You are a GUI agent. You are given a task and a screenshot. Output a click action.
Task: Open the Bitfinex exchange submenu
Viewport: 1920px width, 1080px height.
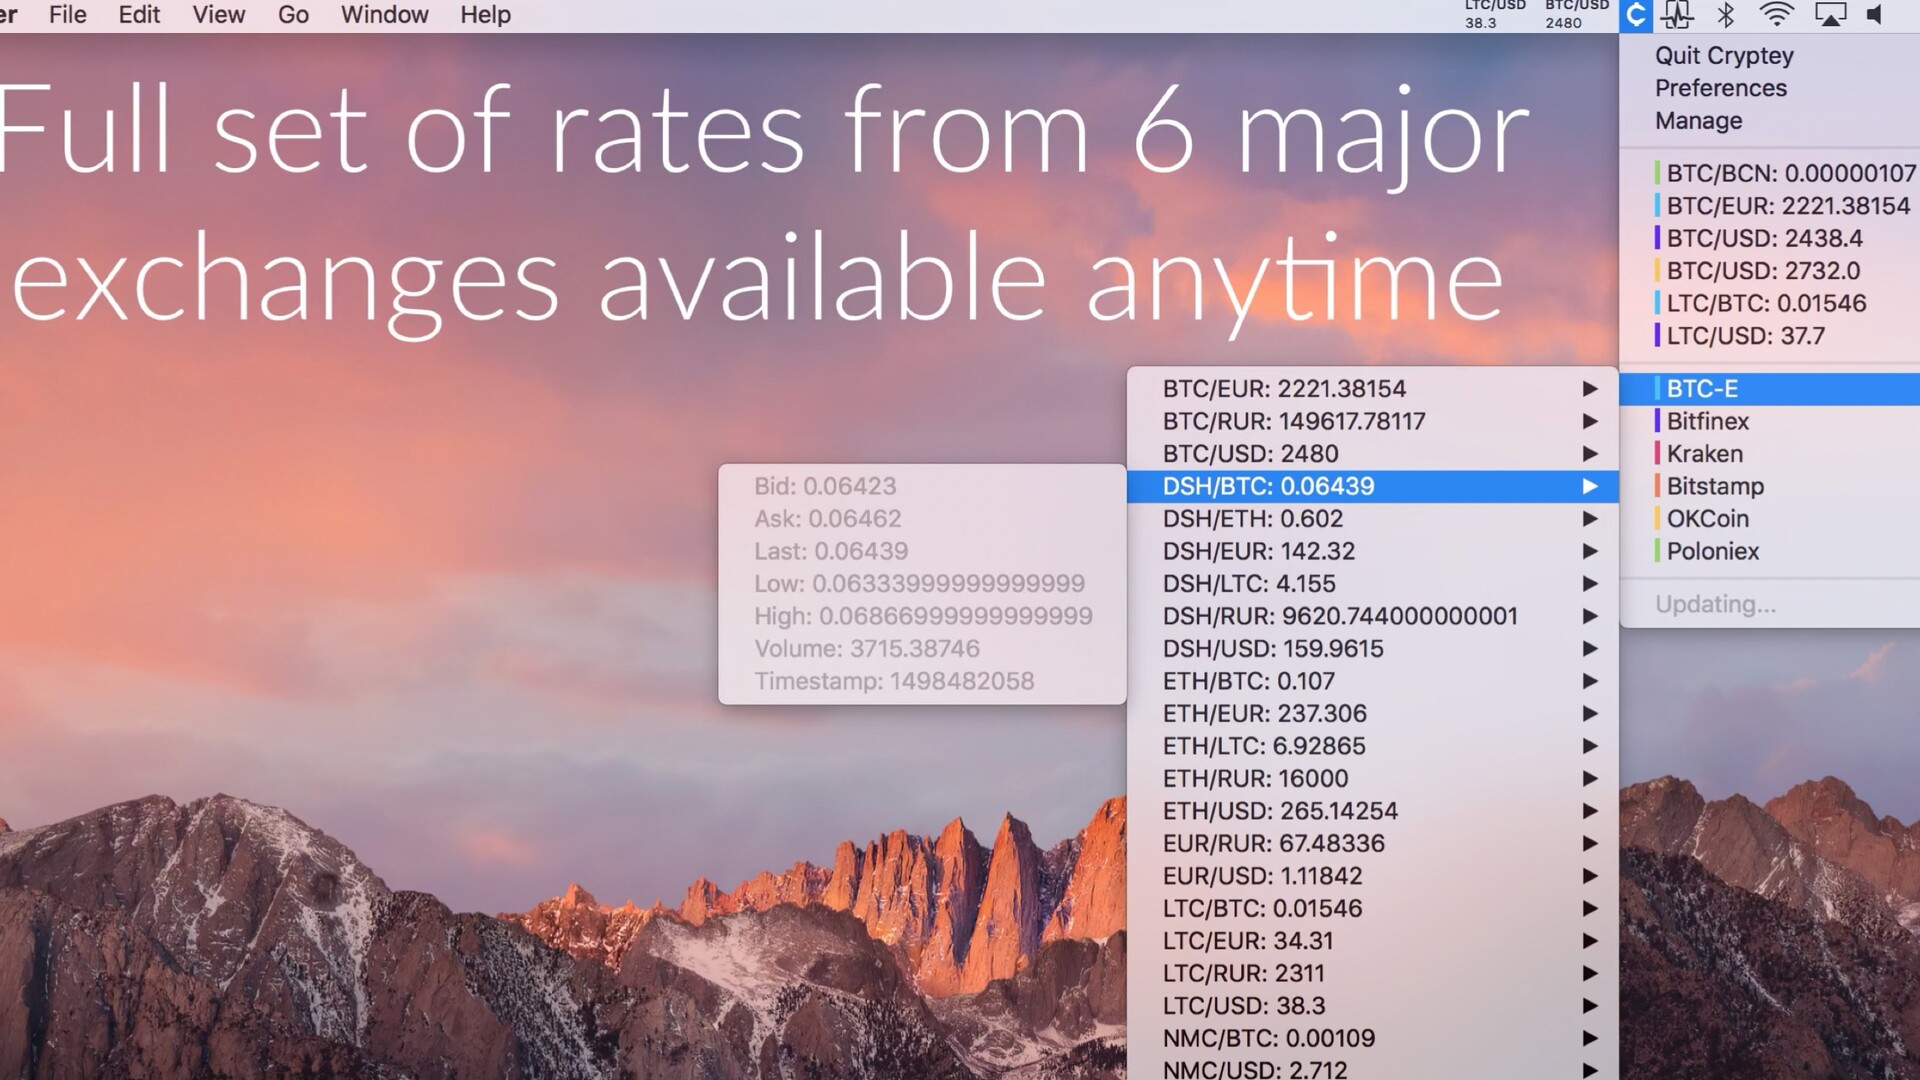click(1770, 421)
